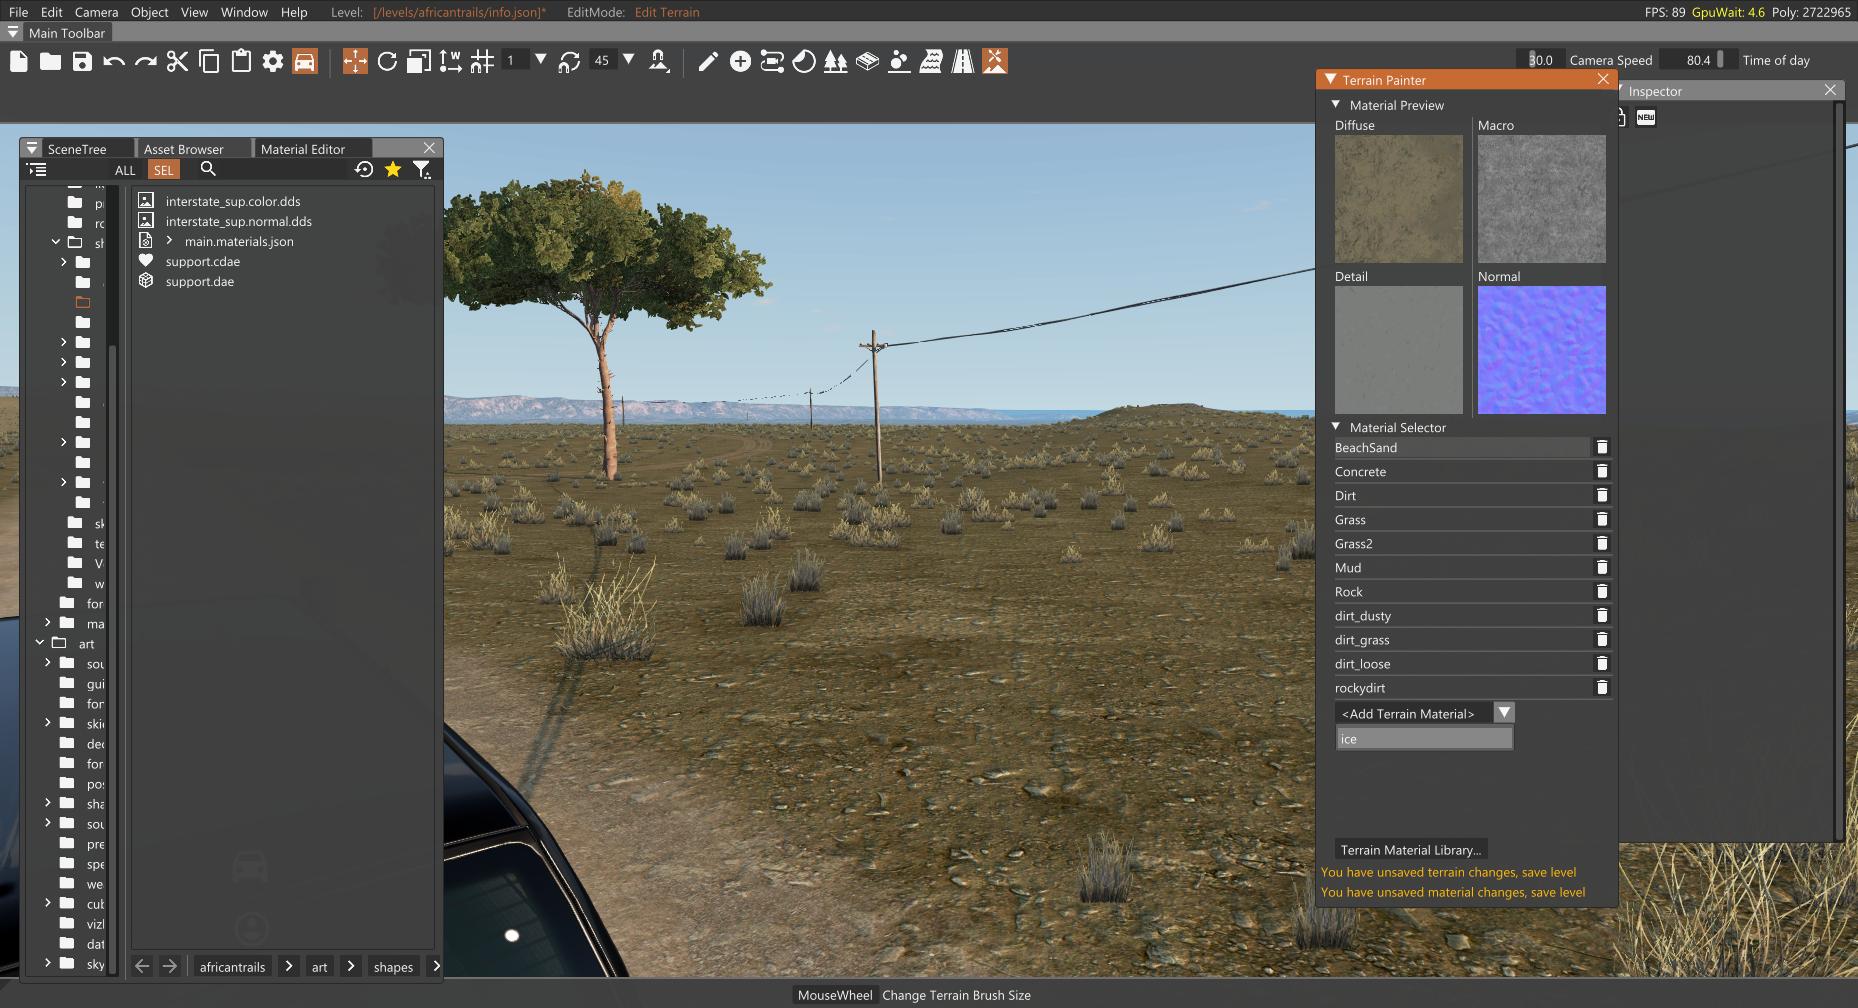
Task: Click the Copy icon in main toolbar
Action: click(x=210, y=61)
